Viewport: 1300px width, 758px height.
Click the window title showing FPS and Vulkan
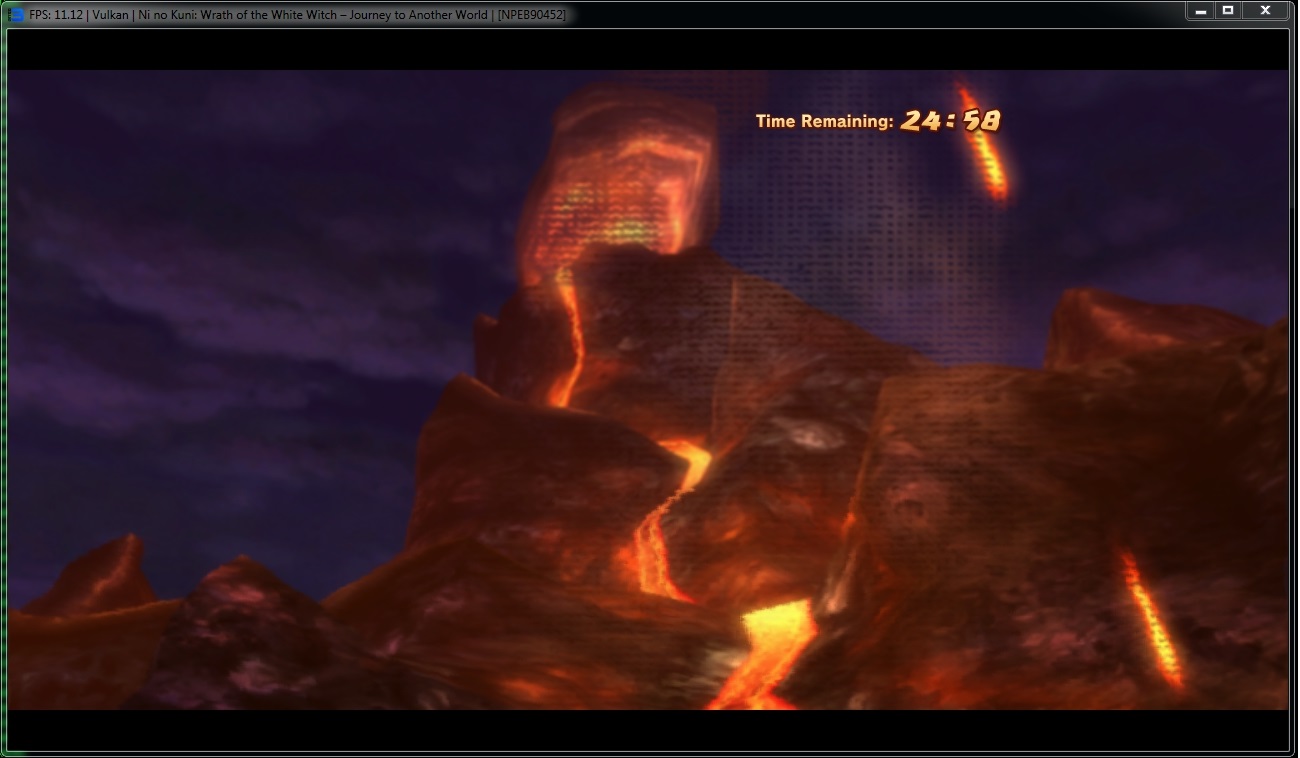298,14
